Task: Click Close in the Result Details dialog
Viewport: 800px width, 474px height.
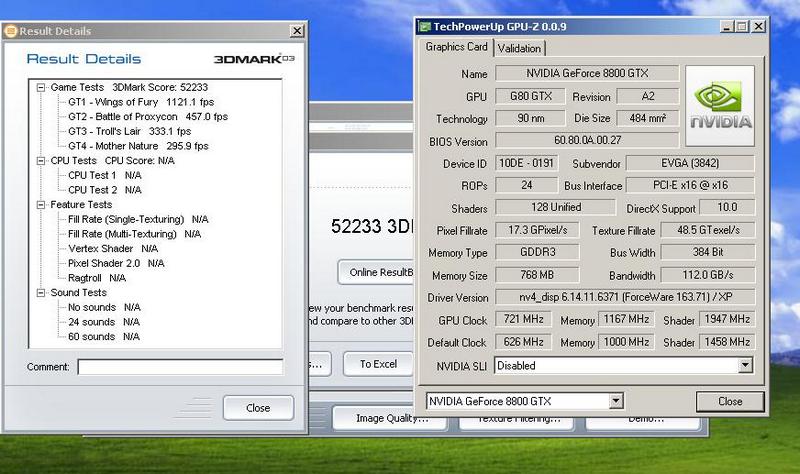Action: click(258, 408)
